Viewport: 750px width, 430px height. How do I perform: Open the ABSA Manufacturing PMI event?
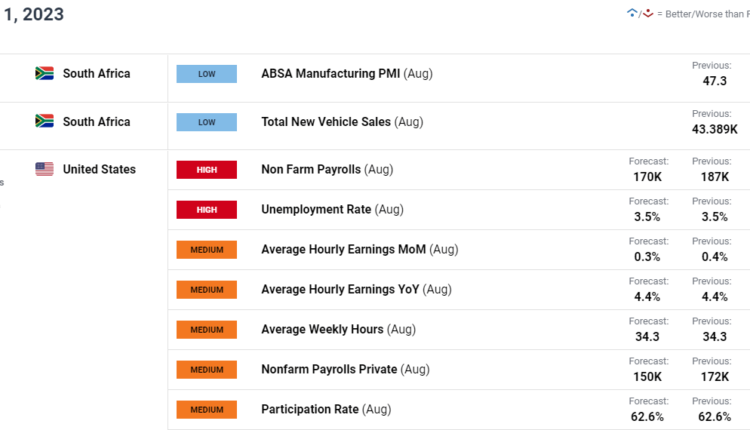(x=330, y=74)
